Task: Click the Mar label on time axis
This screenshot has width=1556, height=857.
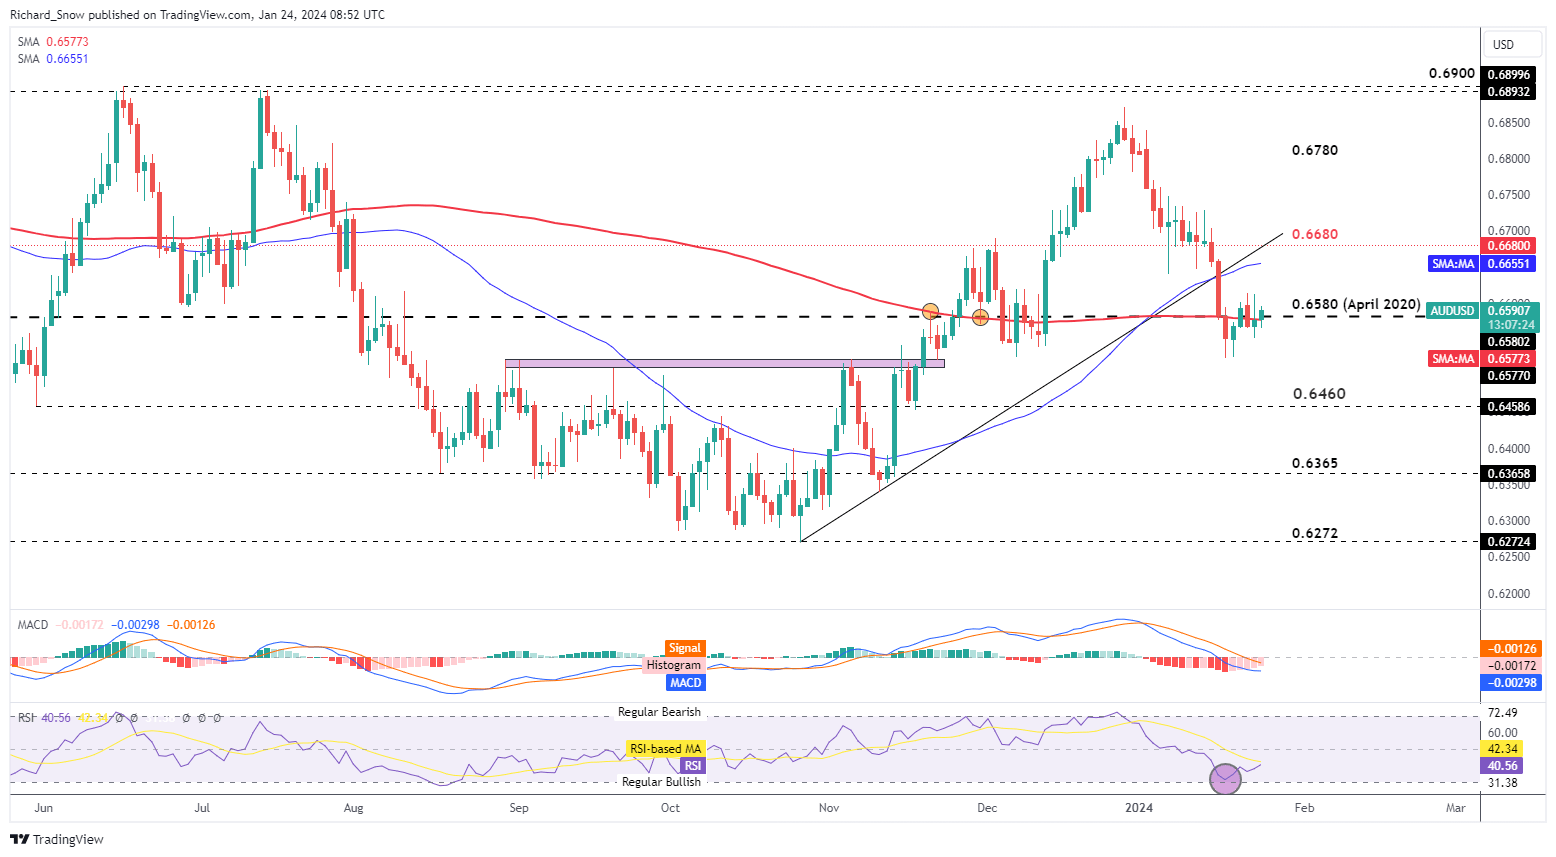Action: [x=1456, y=808]
